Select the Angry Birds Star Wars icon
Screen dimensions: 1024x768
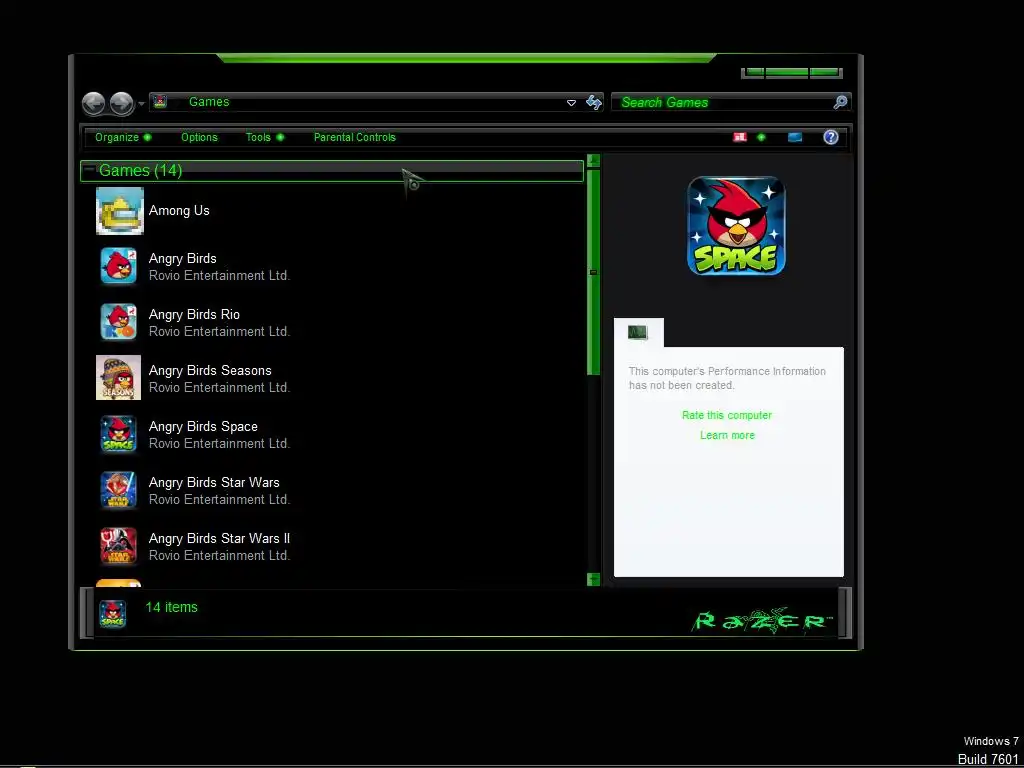[x=118, y=490]
